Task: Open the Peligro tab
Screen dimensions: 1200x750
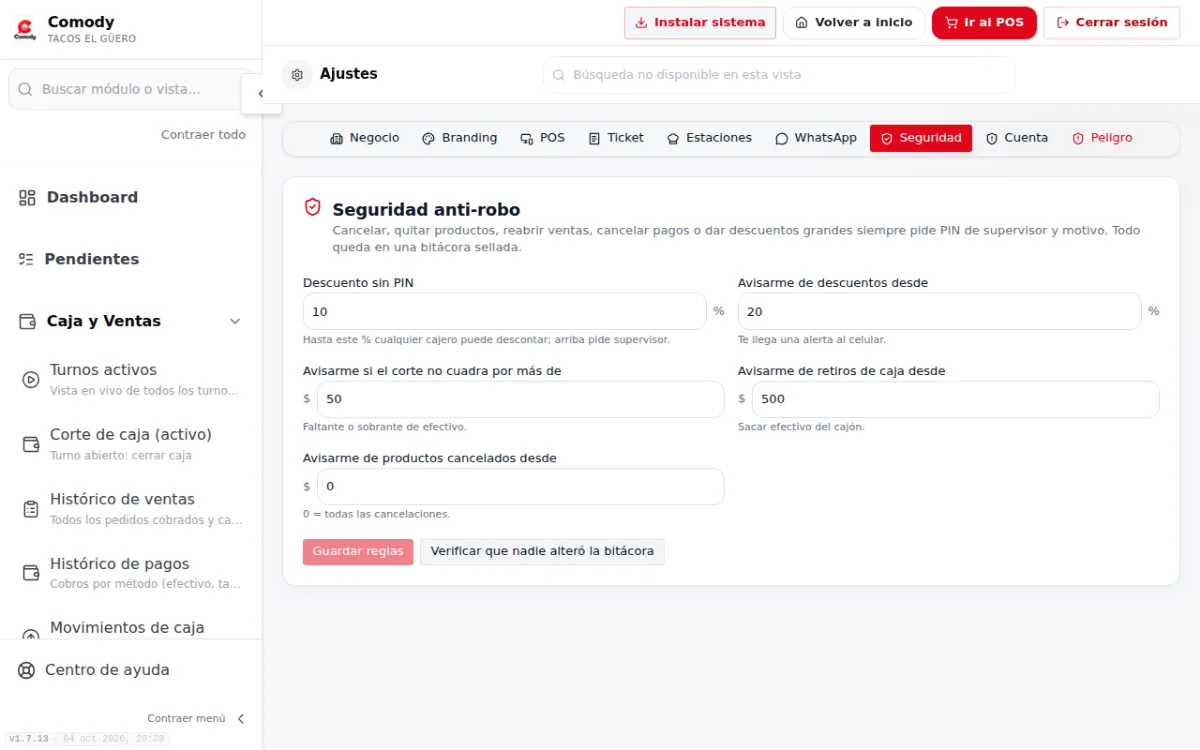Action: [1102, 138]
